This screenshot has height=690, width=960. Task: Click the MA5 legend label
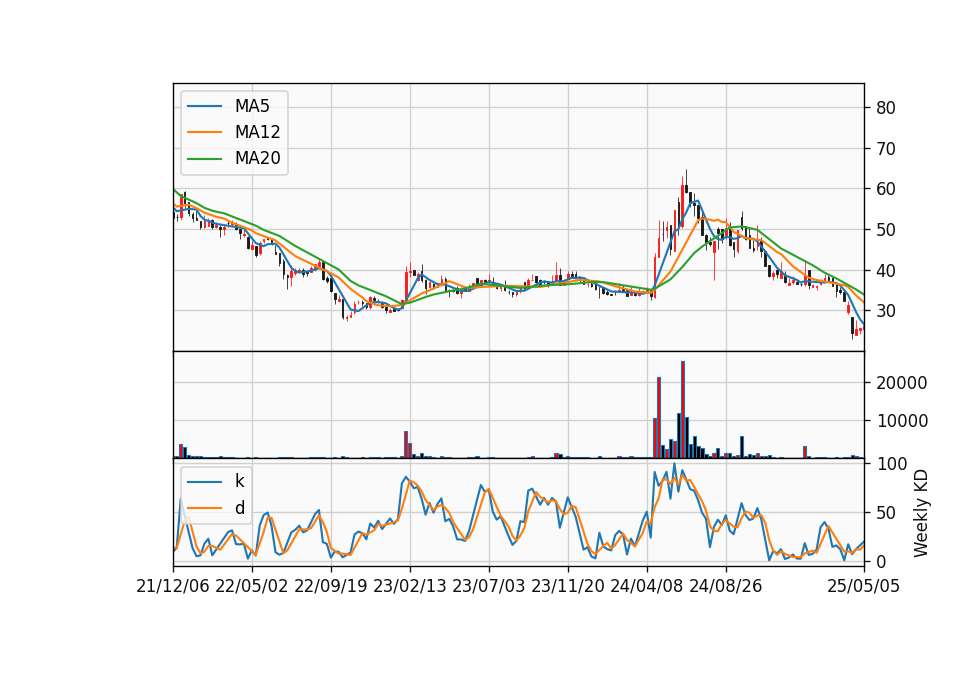[252, 106]
